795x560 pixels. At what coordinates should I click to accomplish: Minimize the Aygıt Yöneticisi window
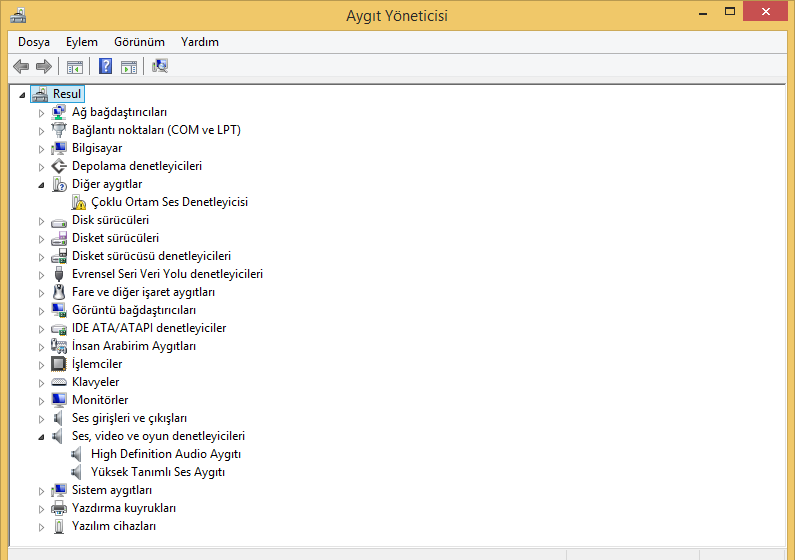(703, 12)
